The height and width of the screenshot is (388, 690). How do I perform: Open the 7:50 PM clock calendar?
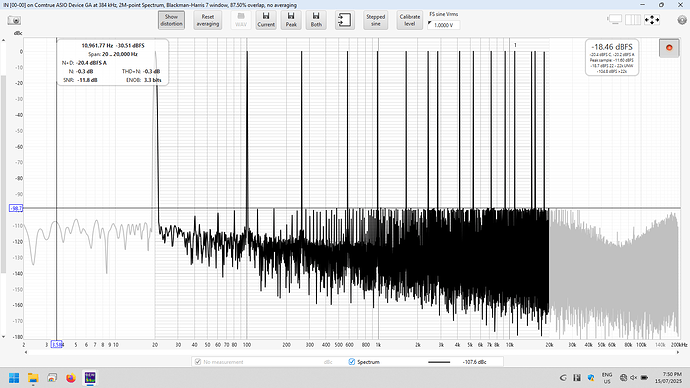668,378
